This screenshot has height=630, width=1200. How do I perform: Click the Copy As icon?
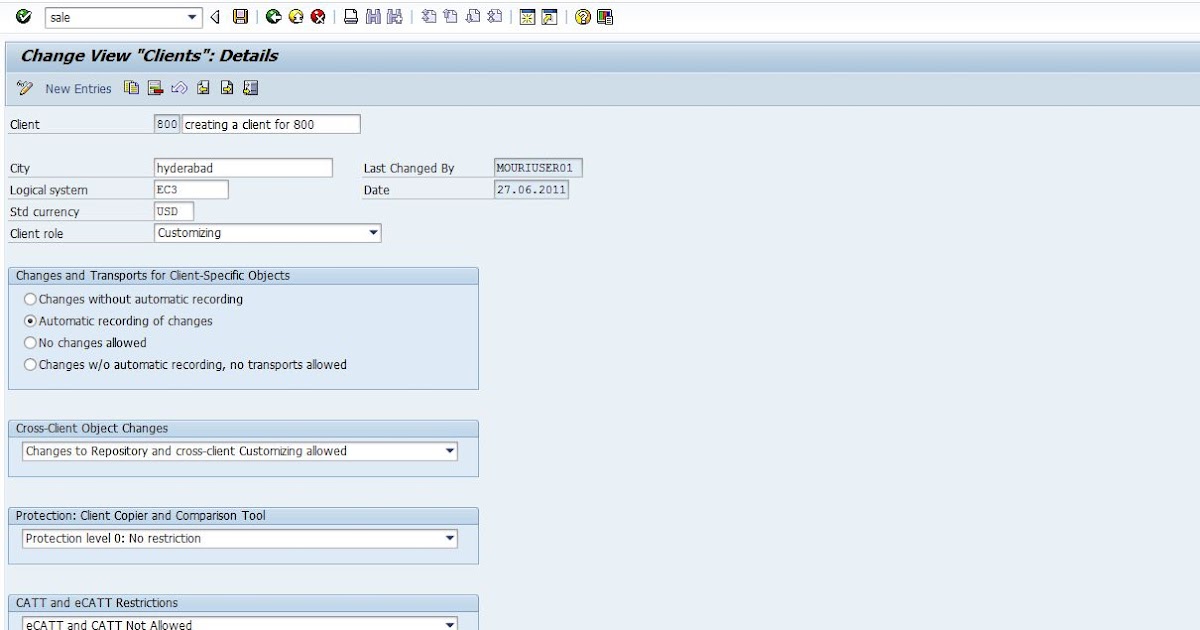pos(131,88)
